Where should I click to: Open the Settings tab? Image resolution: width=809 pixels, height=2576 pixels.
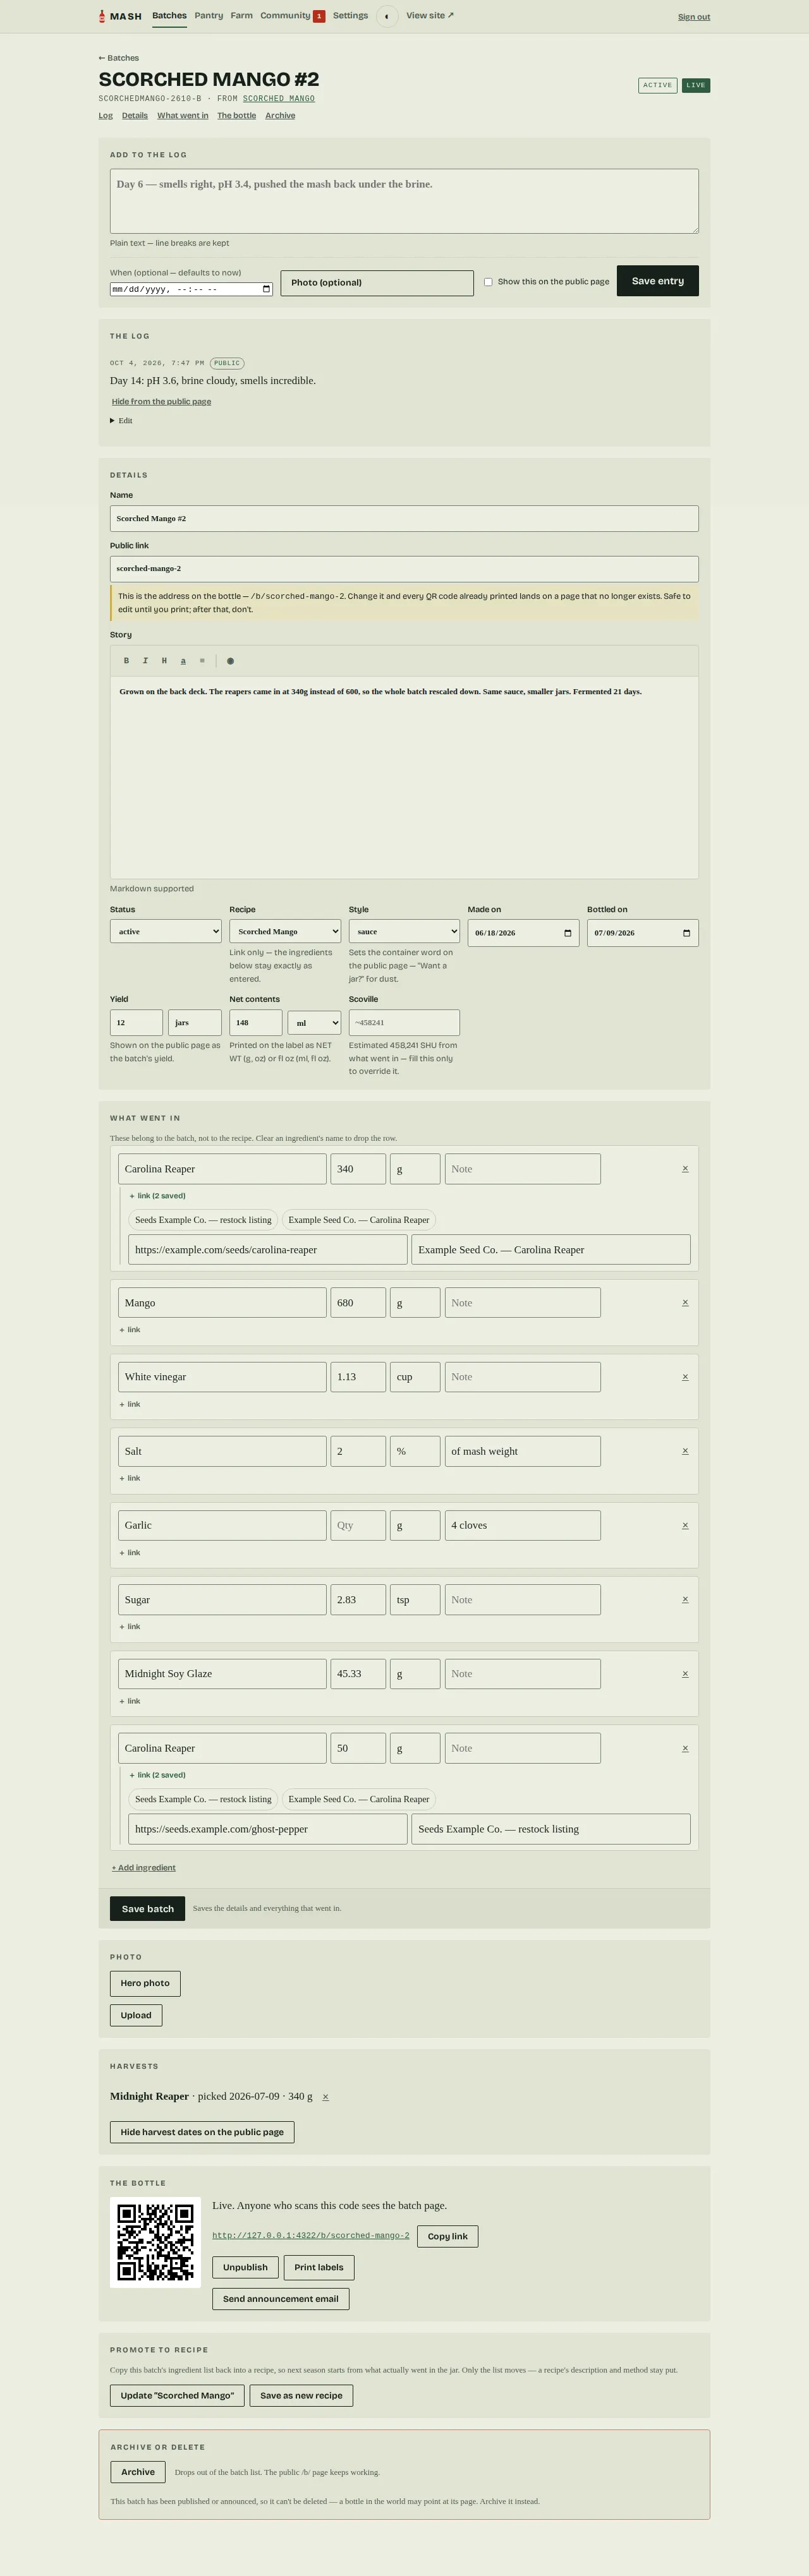(x=350, y=16)
